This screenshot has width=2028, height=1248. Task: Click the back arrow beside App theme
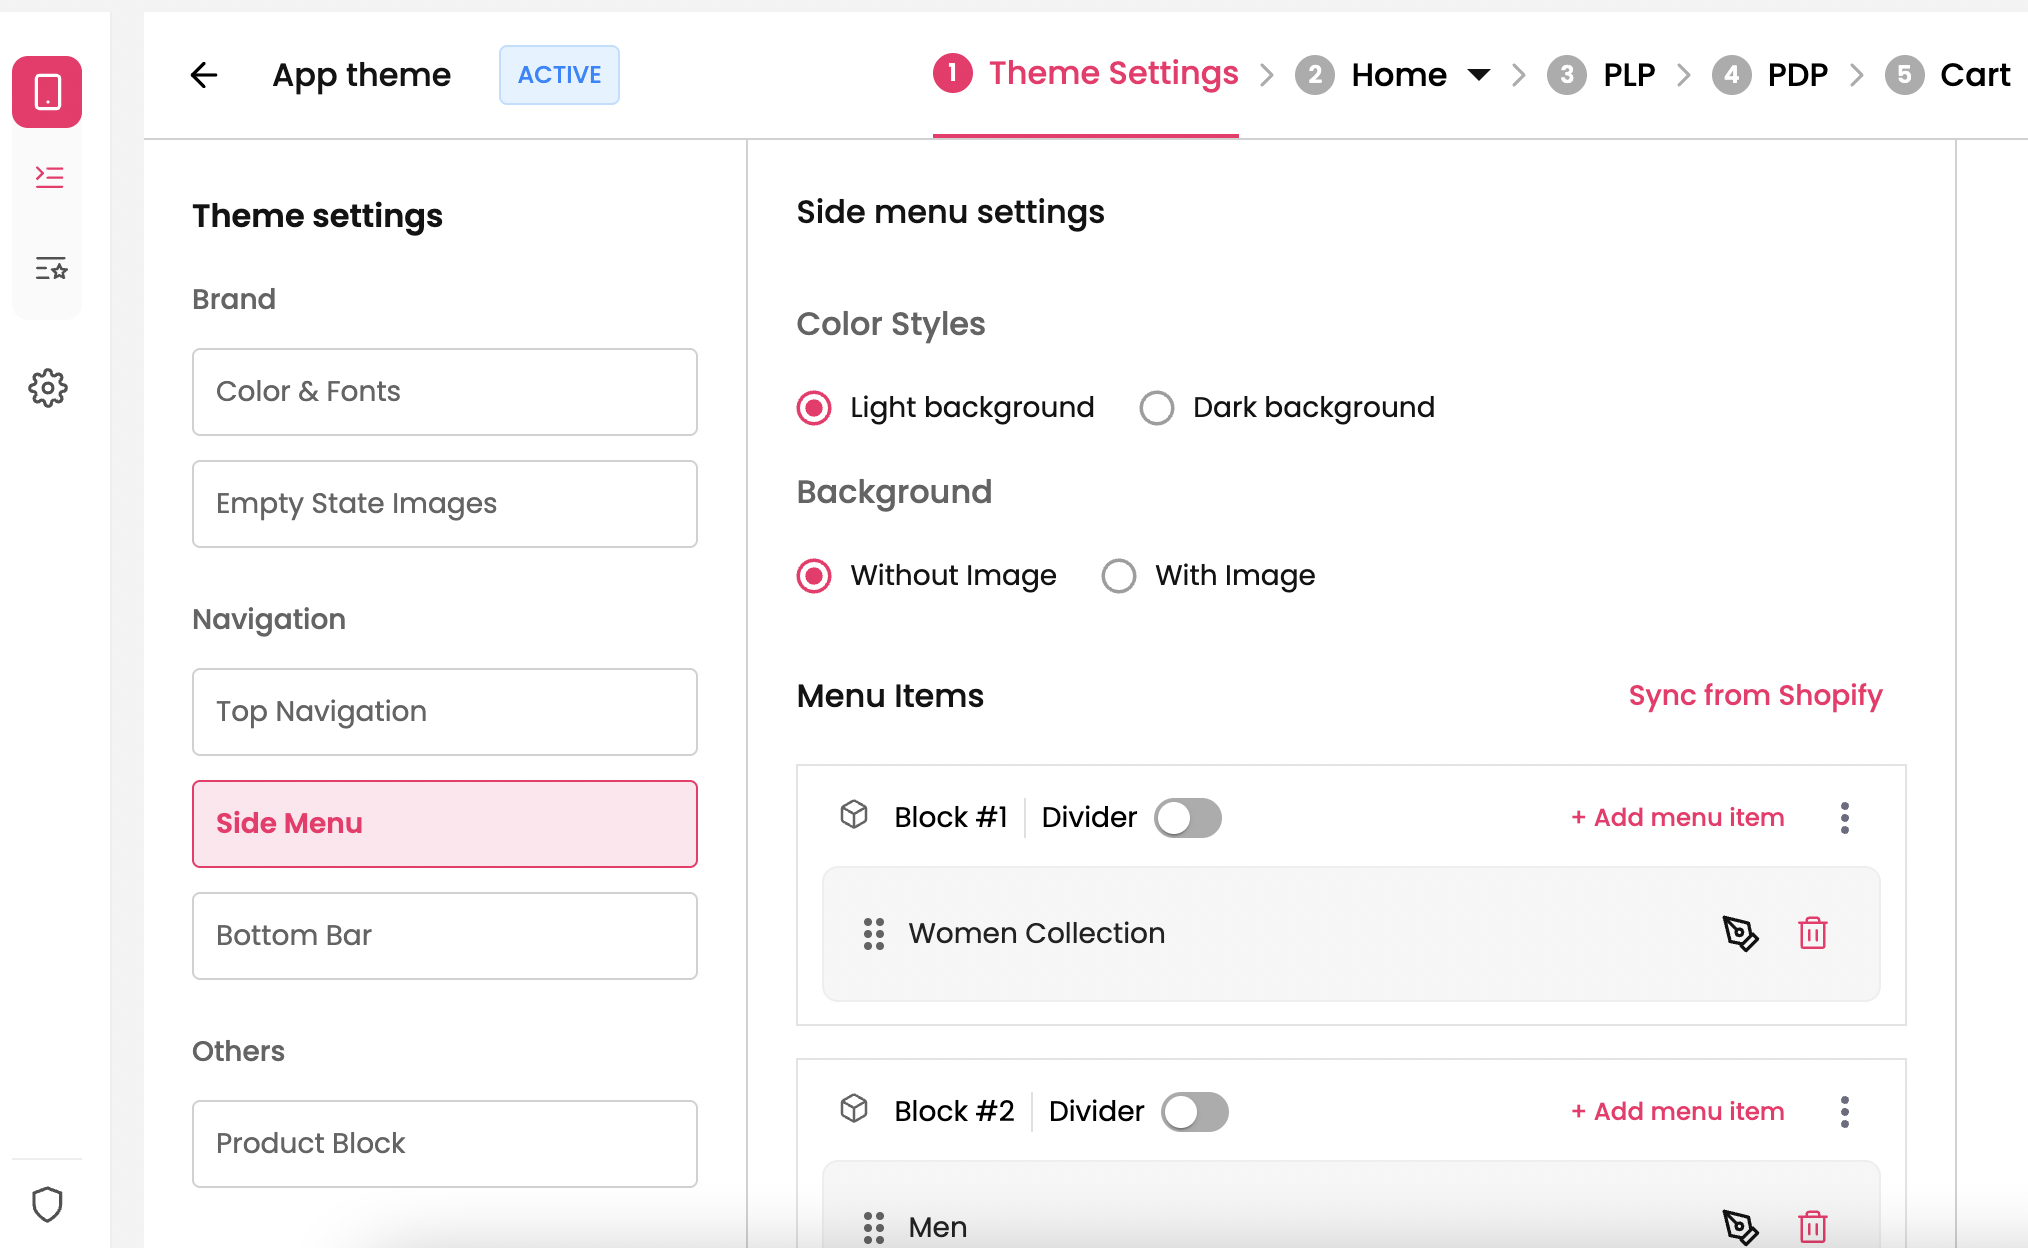204,75
